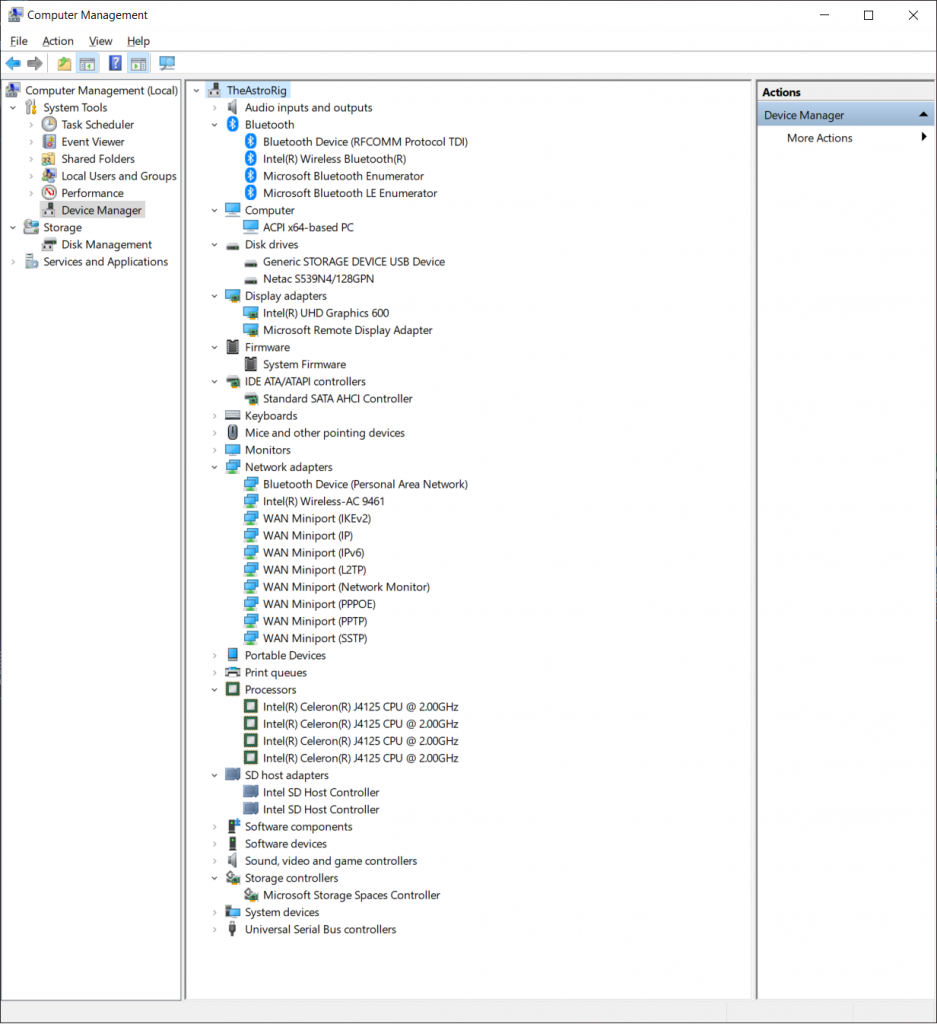This screenshot has width=937, height=1024.
Task: Click the Print queues printer icon
Action: pos(232,672)
